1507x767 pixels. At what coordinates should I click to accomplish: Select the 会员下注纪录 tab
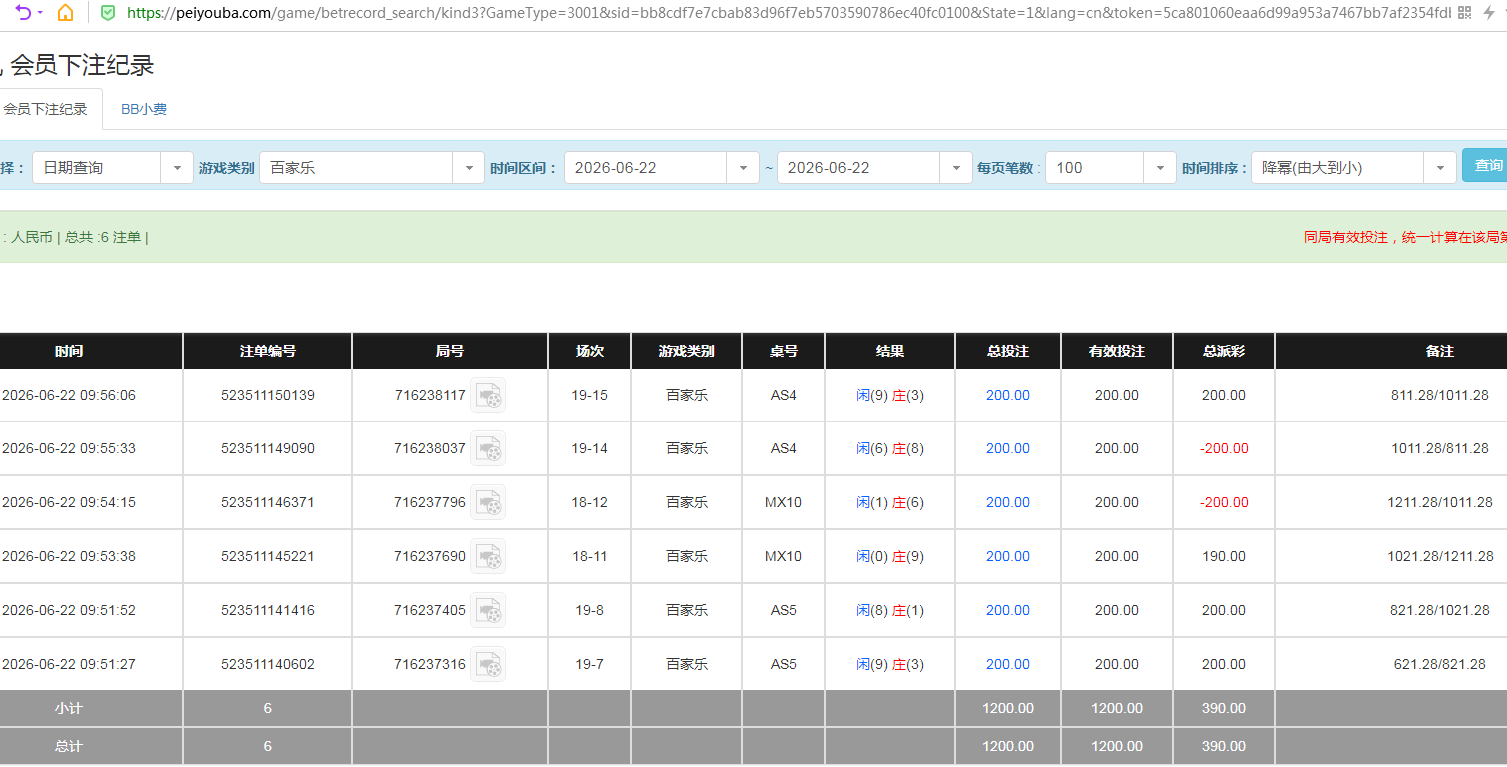(x=46, y=109)
